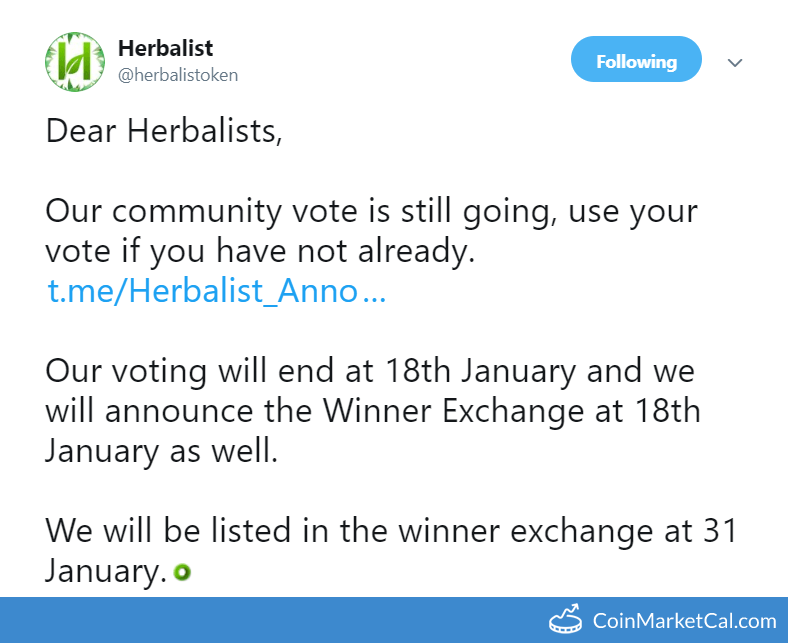Open the Herbalist profile avatar
The width and height of the screenshot is (788, 643).
click(x=75, y=61)
